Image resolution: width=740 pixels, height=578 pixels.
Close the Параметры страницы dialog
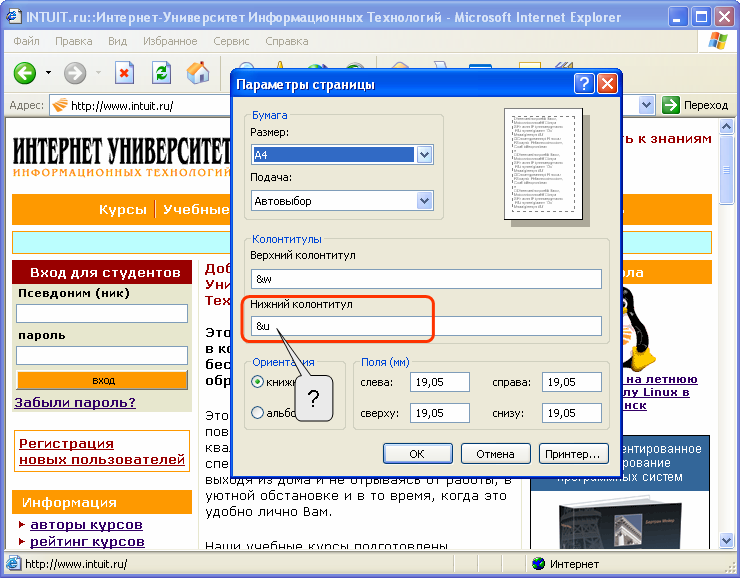(607, 84)
